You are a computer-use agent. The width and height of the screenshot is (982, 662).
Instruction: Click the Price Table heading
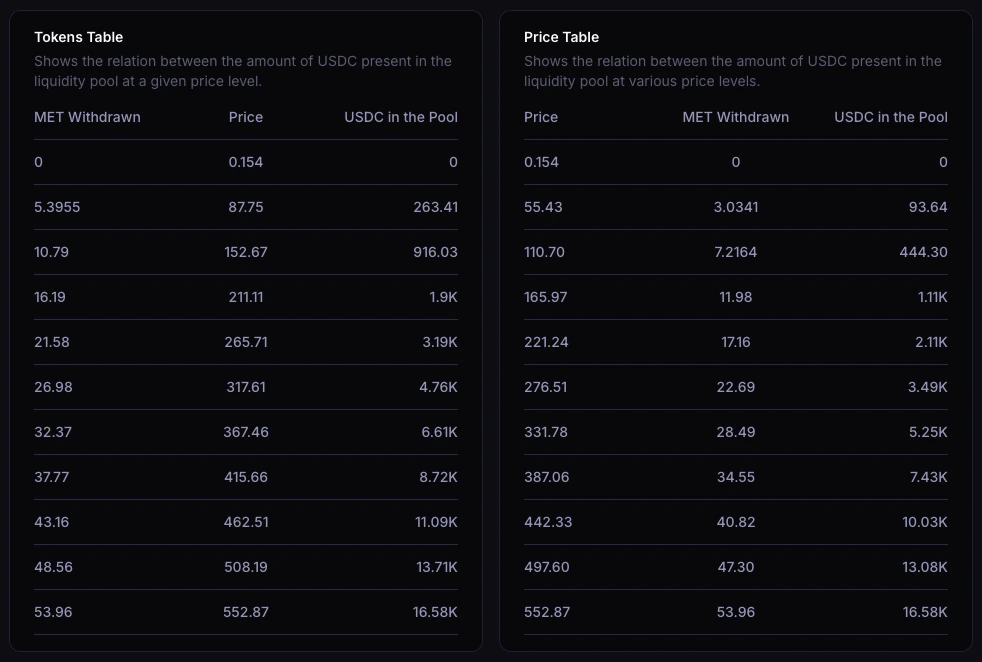point(561,37)
